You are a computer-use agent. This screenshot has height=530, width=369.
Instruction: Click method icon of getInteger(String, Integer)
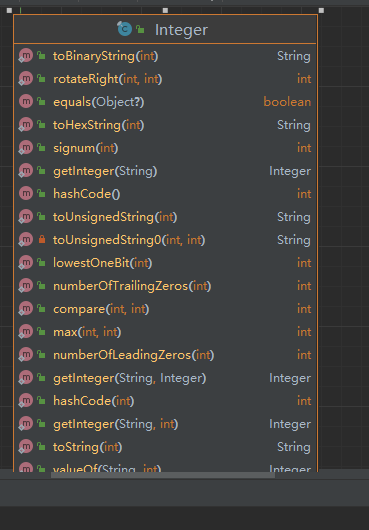tap(26, 377)
